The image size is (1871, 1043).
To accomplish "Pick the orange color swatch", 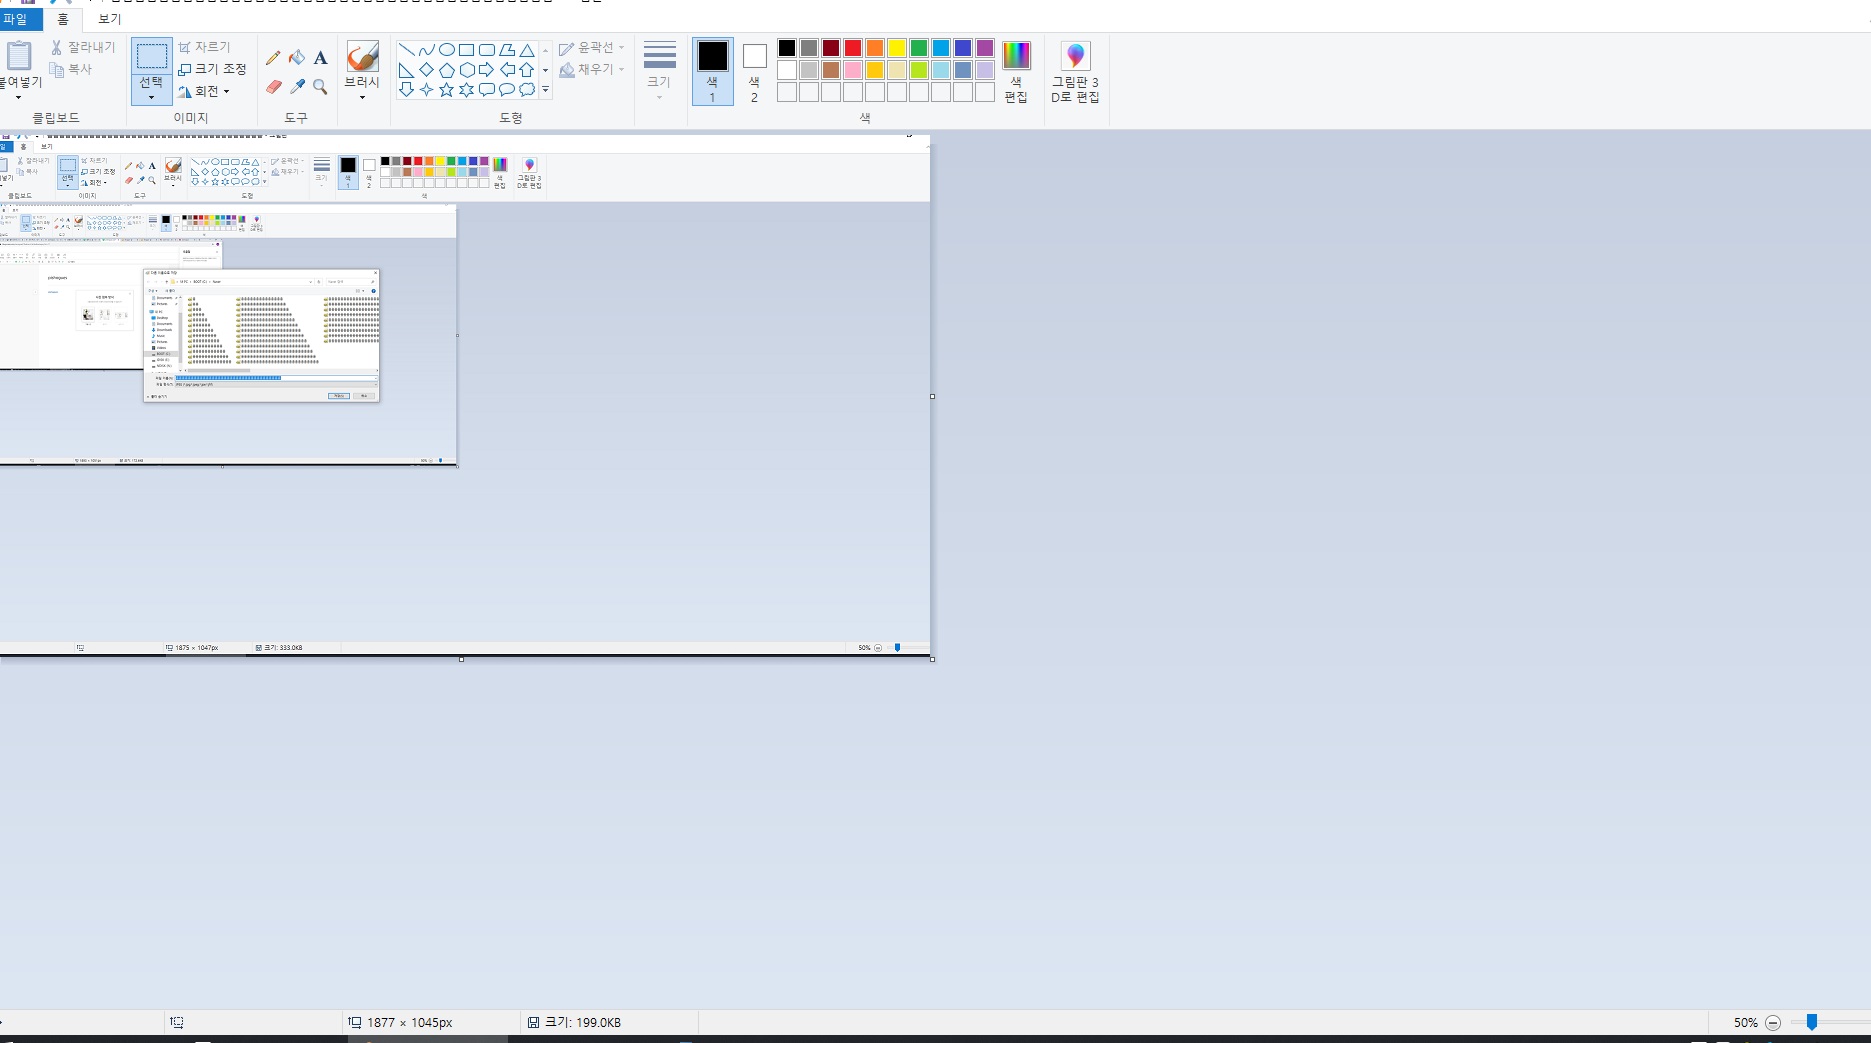I will click(x=875, y=48).
